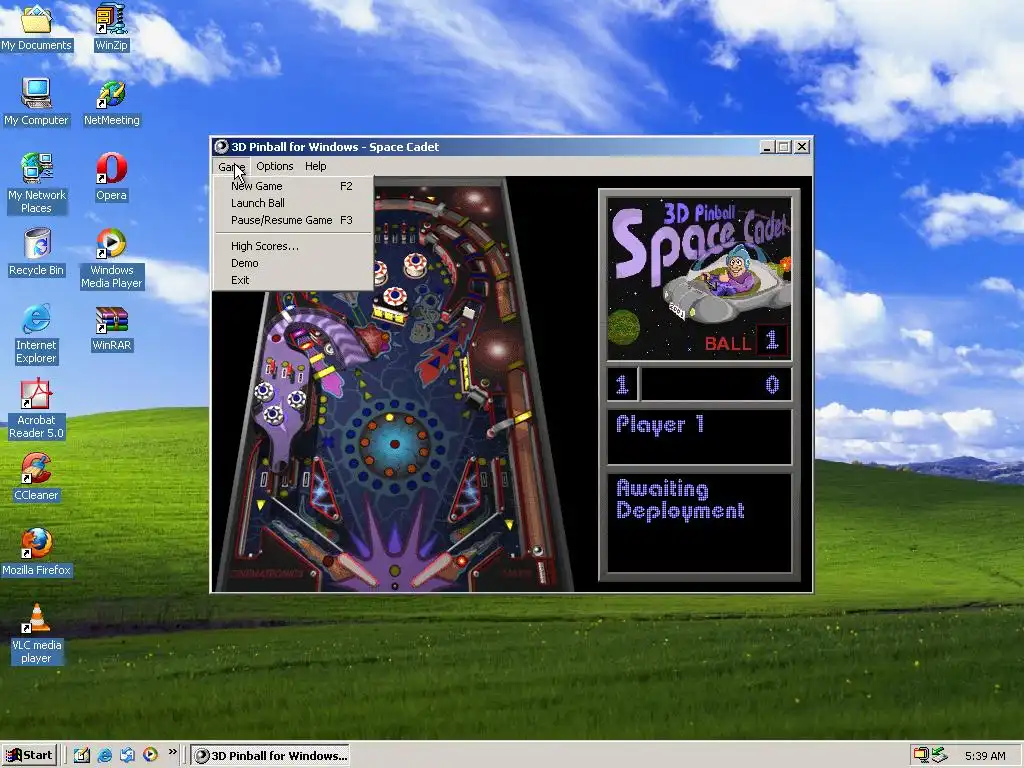Select the VLC media player shortcut
This screenshot has width=1024, height=768.
[37, 633]
